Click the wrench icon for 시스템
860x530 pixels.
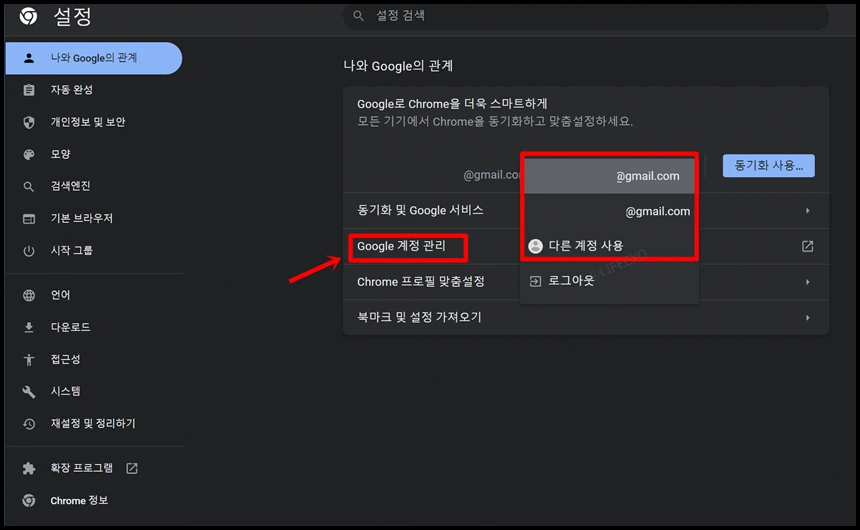[29, 392]
